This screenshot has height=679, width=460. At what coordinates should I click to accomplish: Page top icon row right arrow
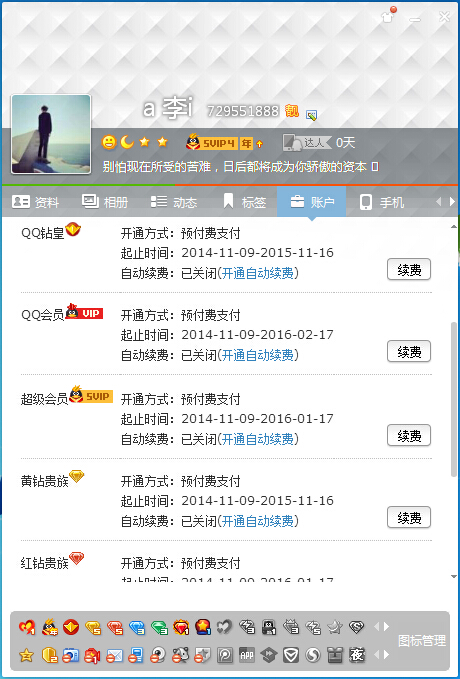pyautogui.click(x=387, y=627)
